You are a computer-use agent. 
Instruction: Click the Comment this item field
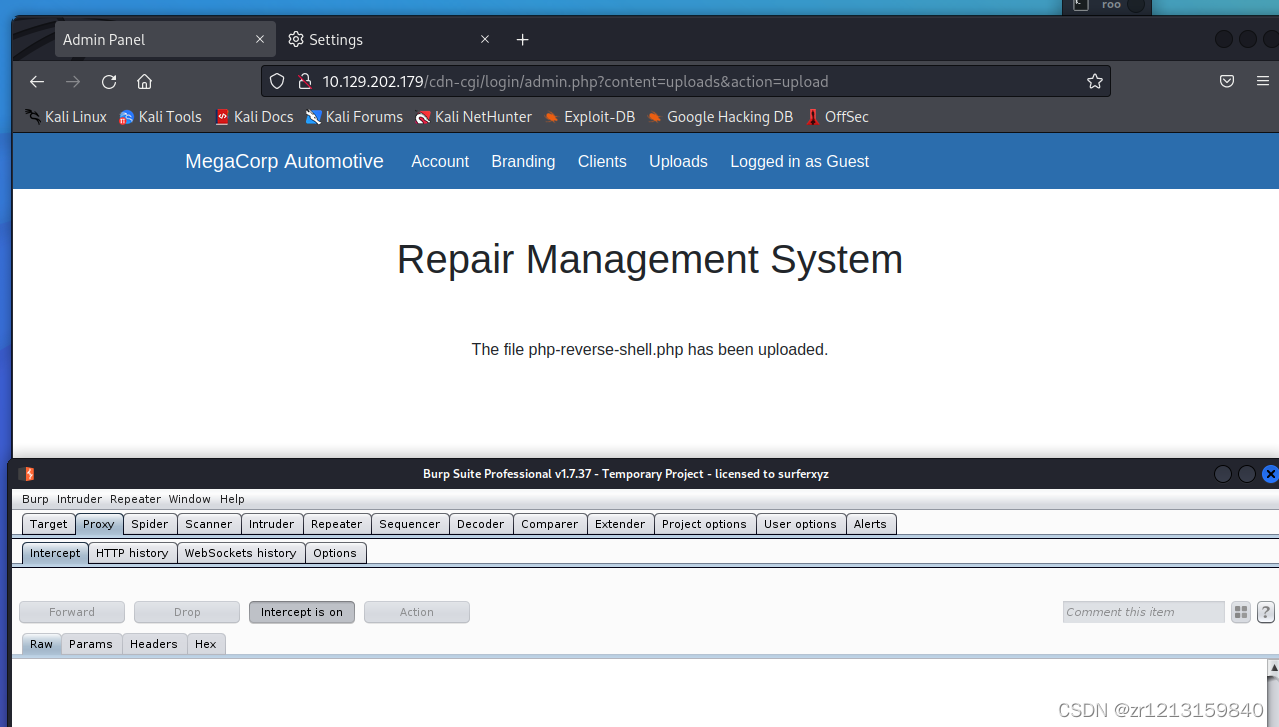coord(1144,612)
